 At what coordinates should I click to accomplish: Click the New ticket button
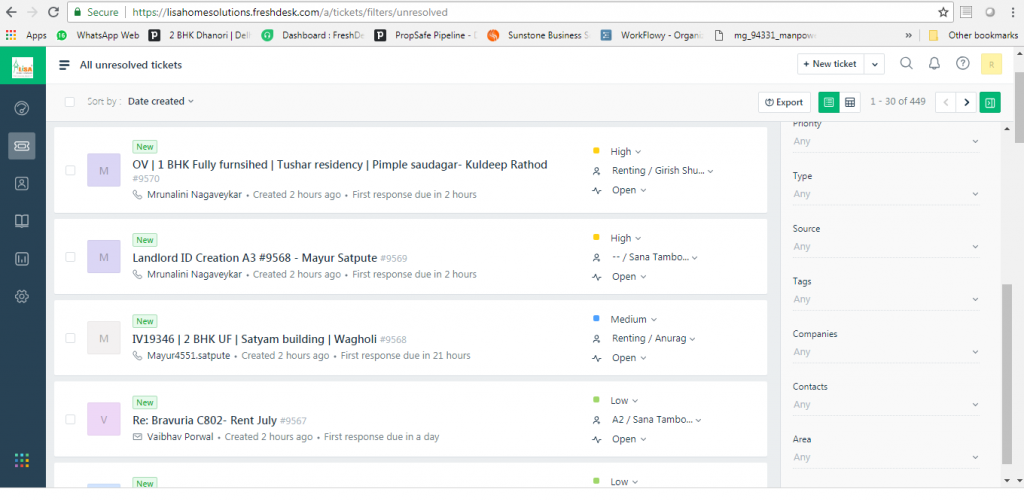(x=831, y=64)
